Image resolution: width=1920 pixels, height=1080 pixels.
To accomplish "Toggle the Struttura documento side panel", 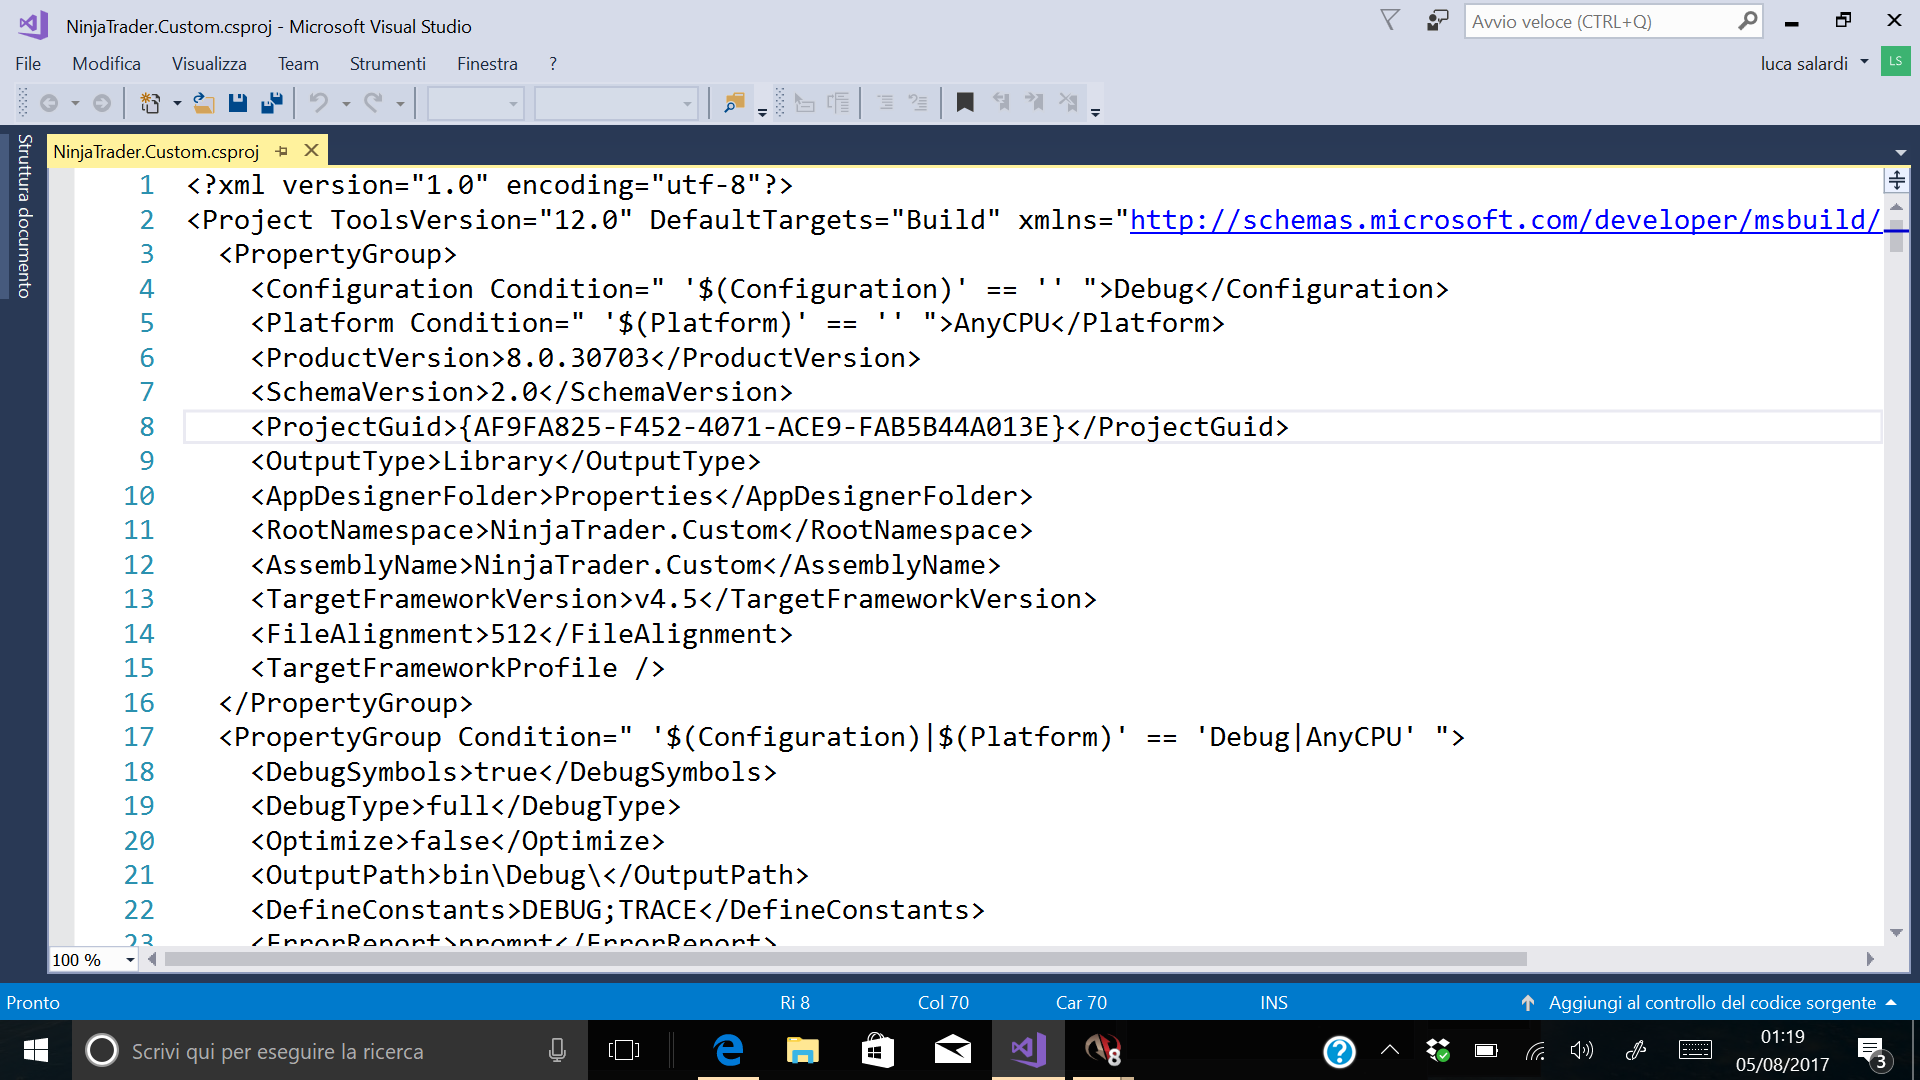I will click(x=24, y=216).
